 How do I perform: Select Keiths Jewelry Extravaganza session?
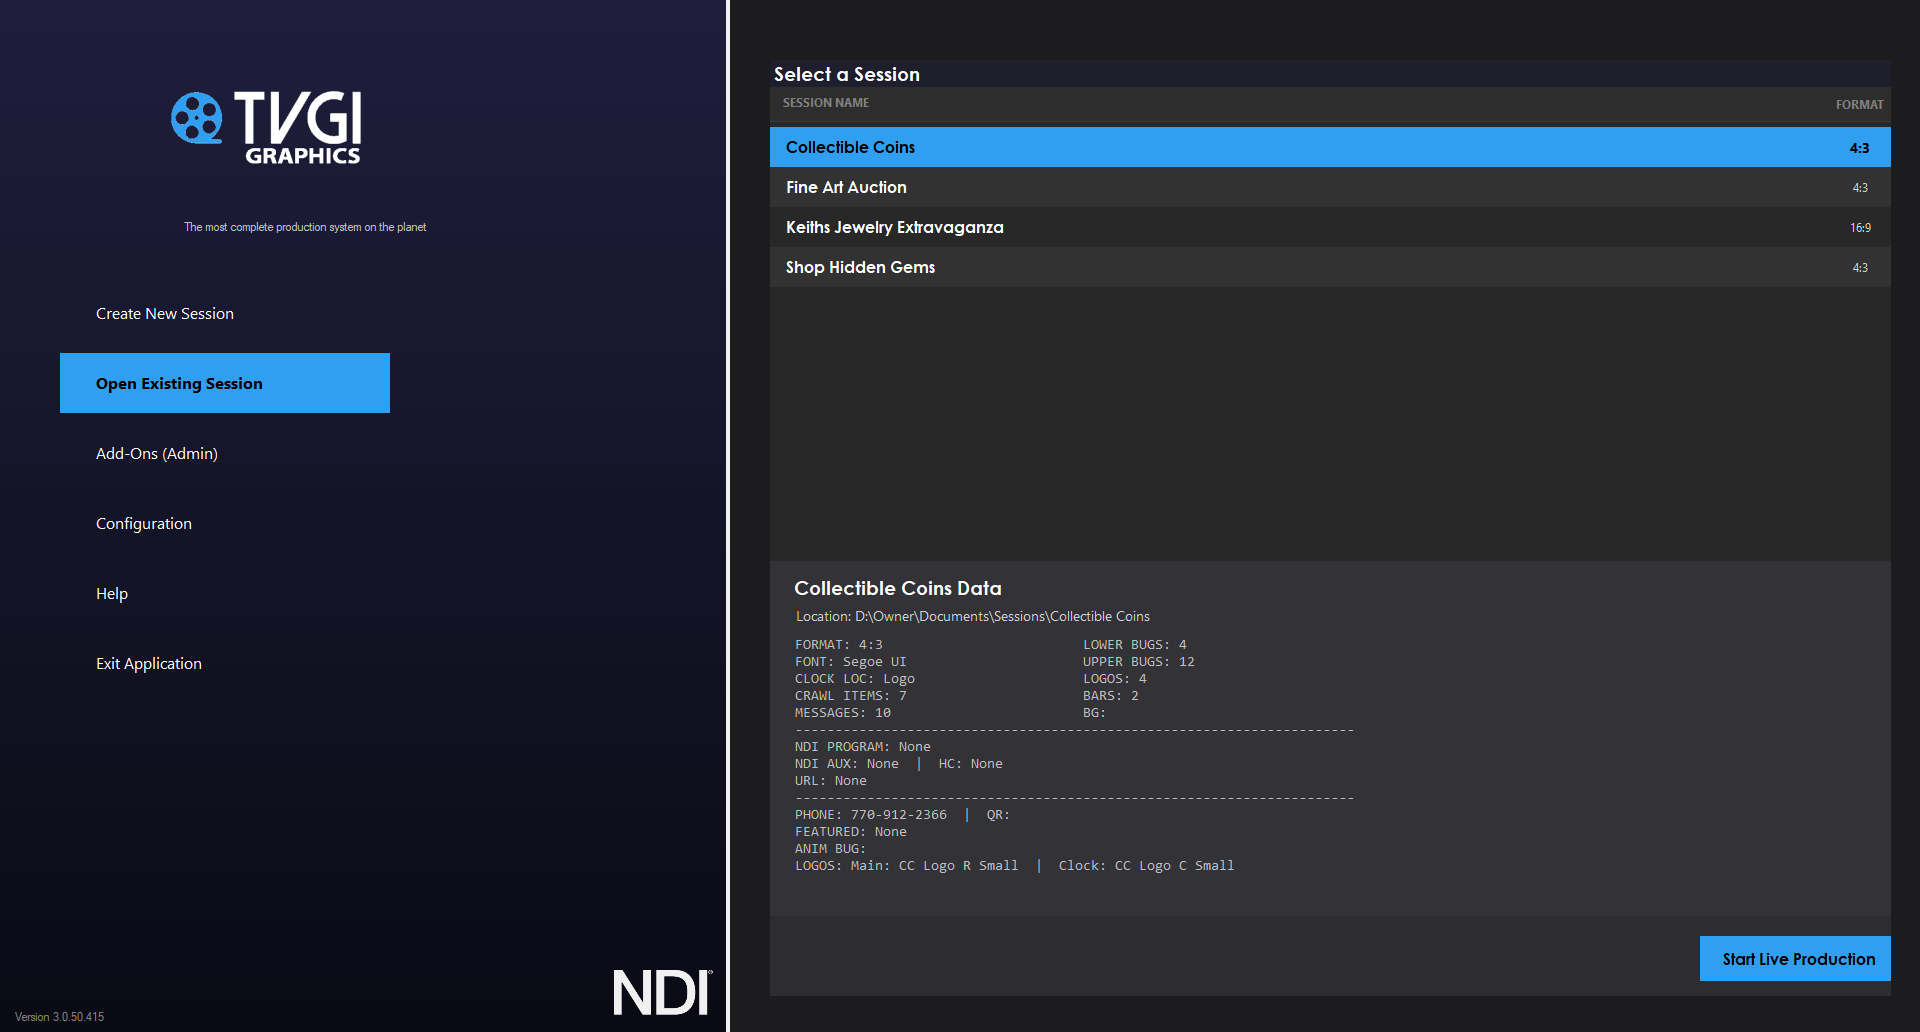coord(1330,227)
